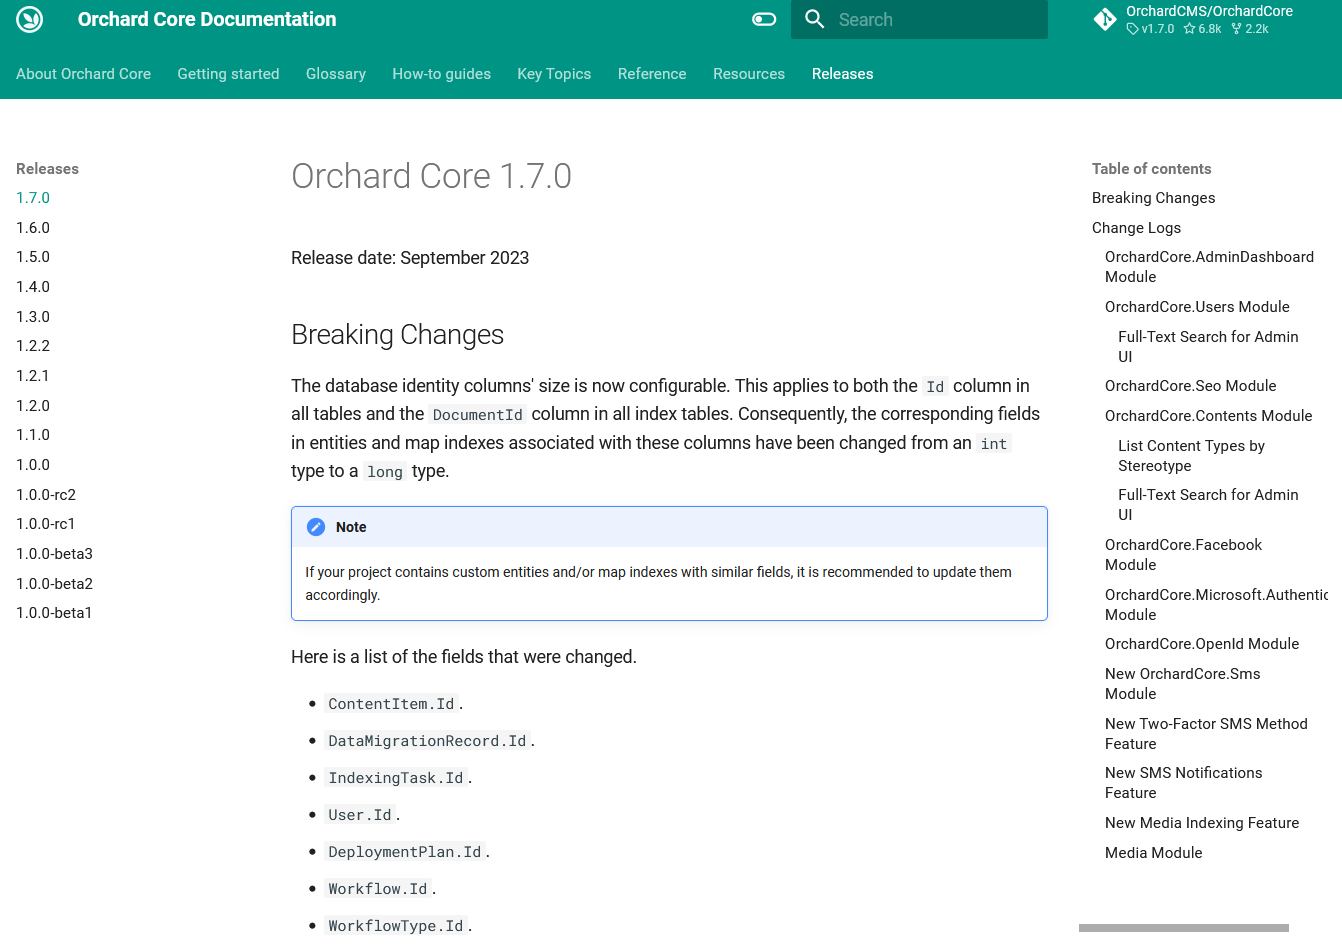The image size is (1342, 949).
Task: Click the search magnifier icon
Action: tap(815, 19)
